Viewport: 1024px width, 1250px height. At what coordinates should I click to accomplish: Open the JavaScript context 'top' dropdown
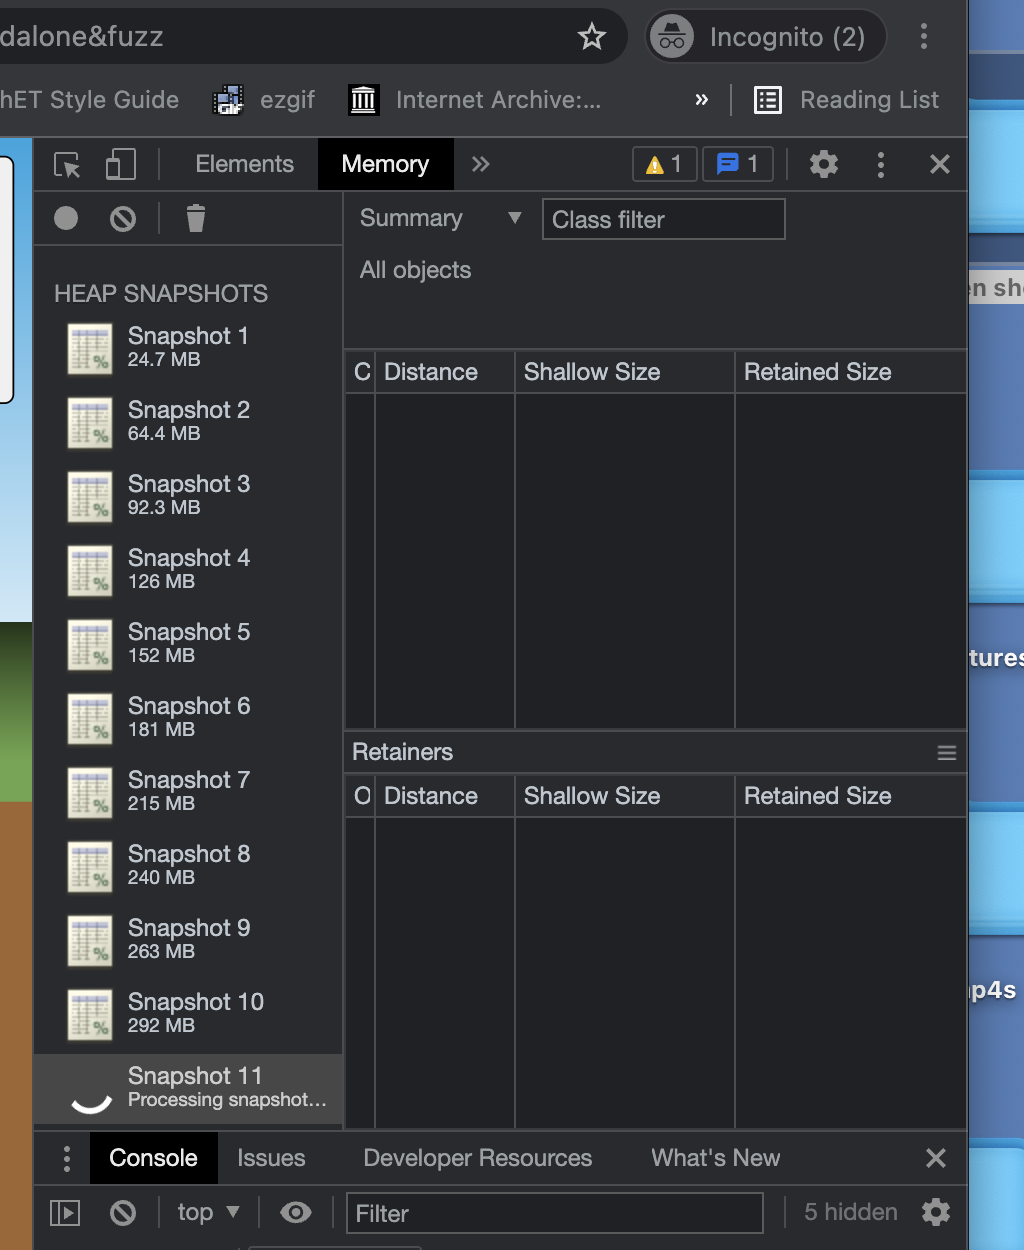click(x=206, y=1212)
